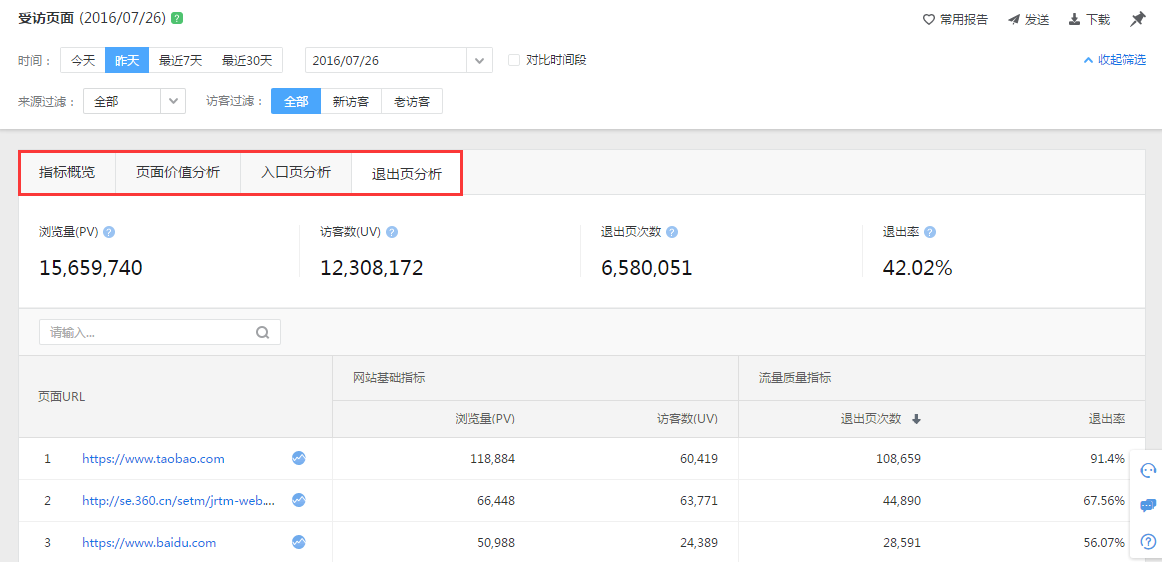Open the https://www.taobao.com link
The height and width of the screenshot is (562, 1162).
(x=153, y=459)
